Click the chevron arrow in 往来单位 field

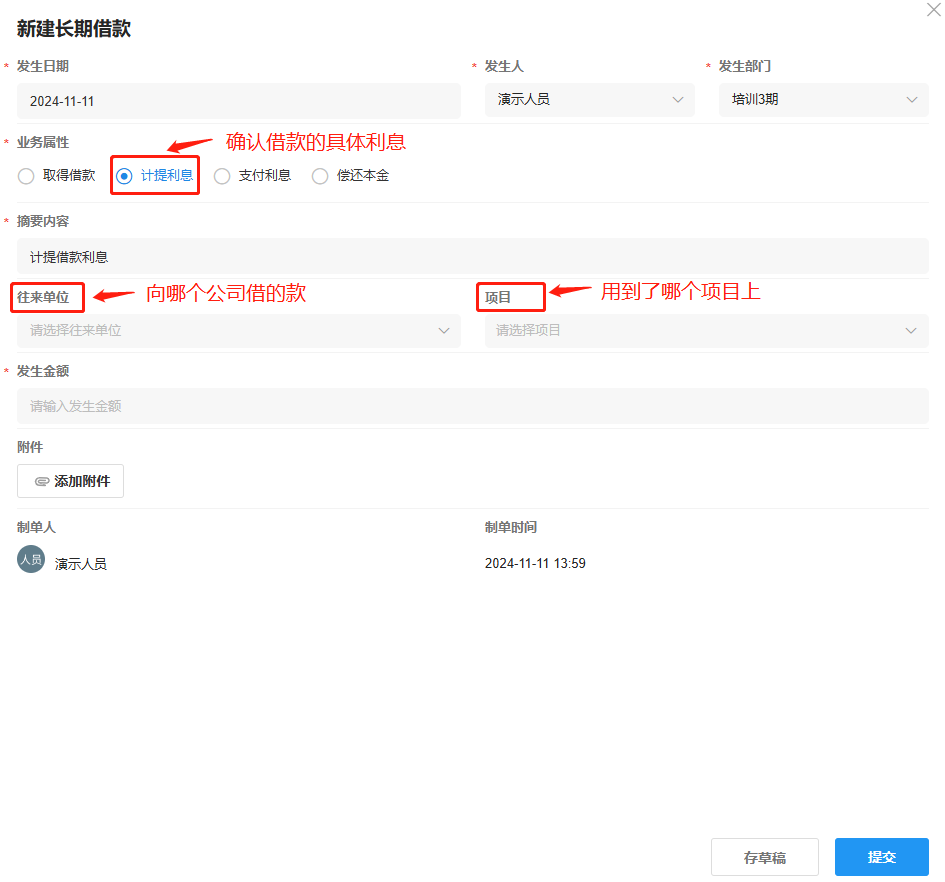tap(444, 331)
